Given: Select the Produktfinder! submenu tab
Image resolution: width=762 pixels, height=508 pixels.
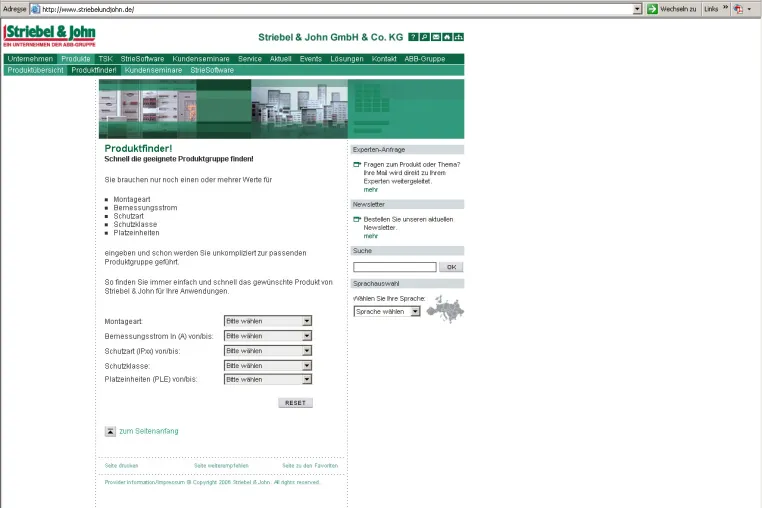Looking at the screenshot, I should [x=94, y=70].
